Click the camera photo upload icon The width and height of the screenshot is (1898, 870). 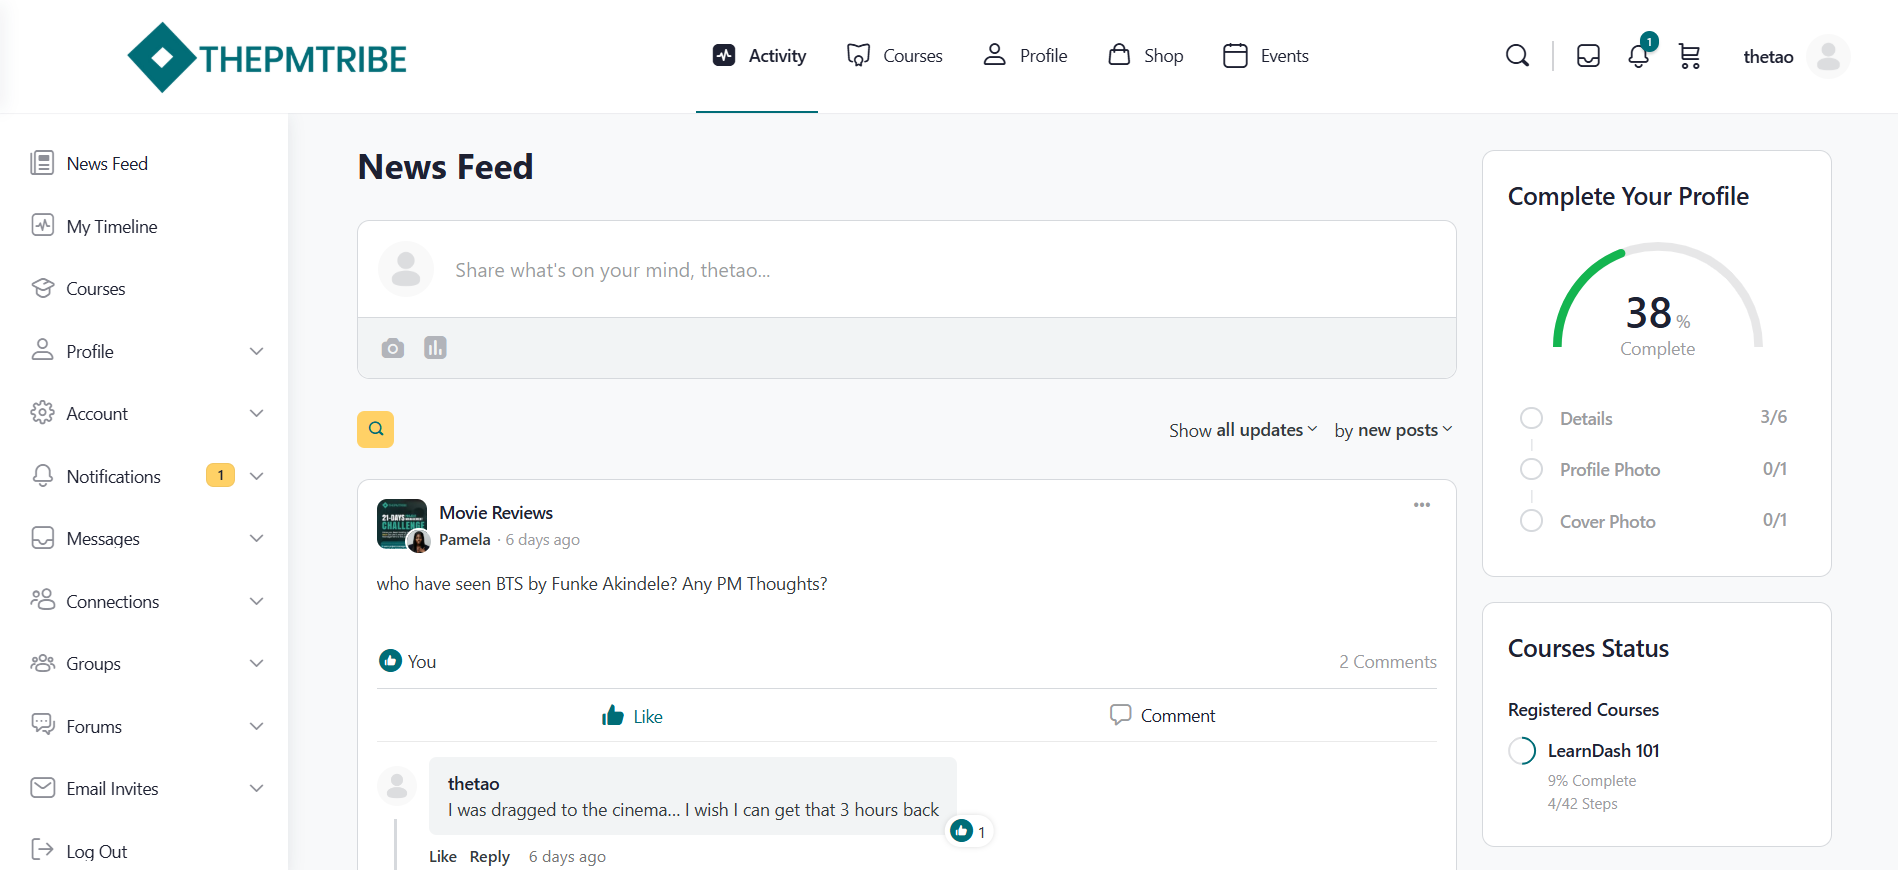[393, 348]
